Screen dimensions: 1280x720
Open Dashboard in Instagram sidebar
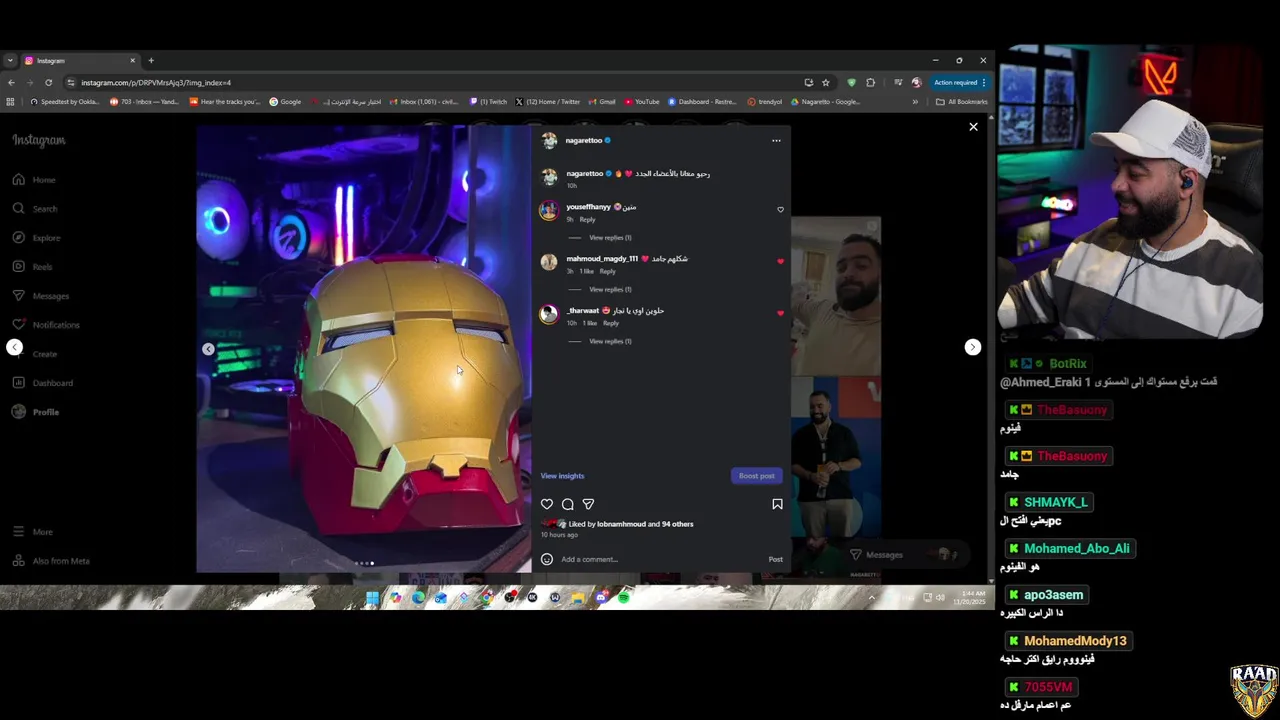point(43,383)
